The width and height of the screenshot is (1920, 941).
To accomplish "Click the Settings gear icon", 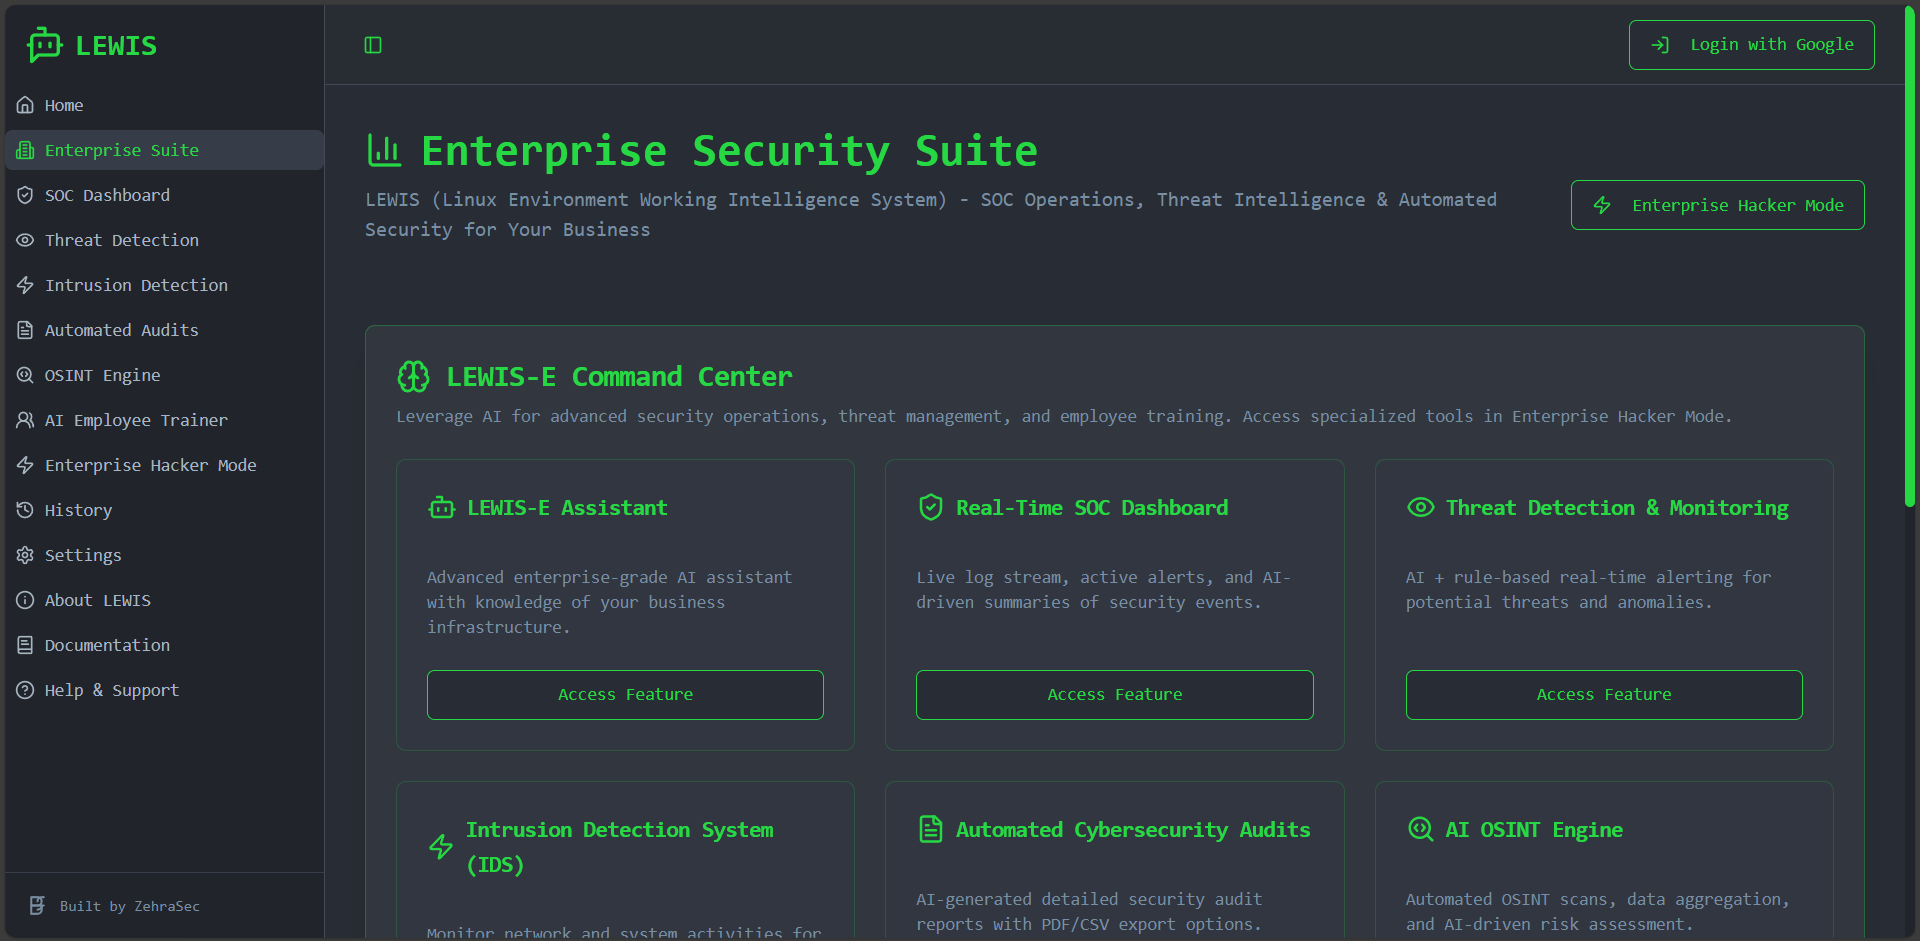I will [x=25, y=555].
